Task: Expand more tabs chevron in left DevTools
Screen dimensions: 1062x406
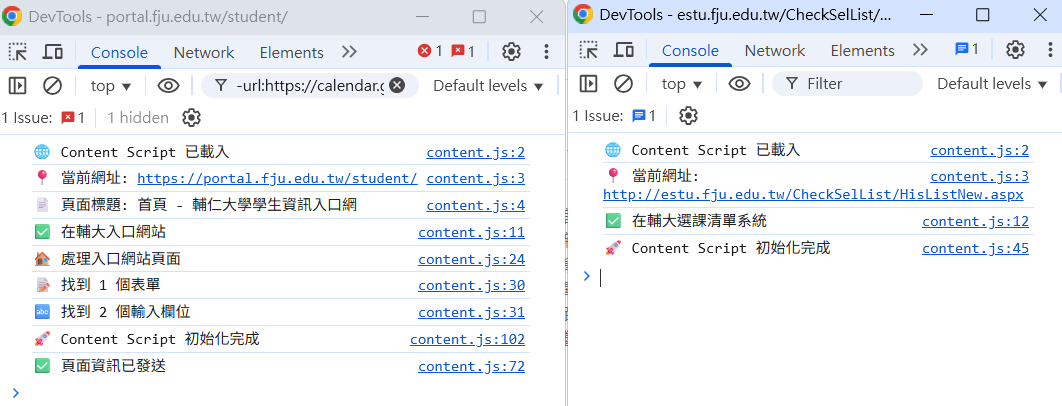Action: pos(349,52)
